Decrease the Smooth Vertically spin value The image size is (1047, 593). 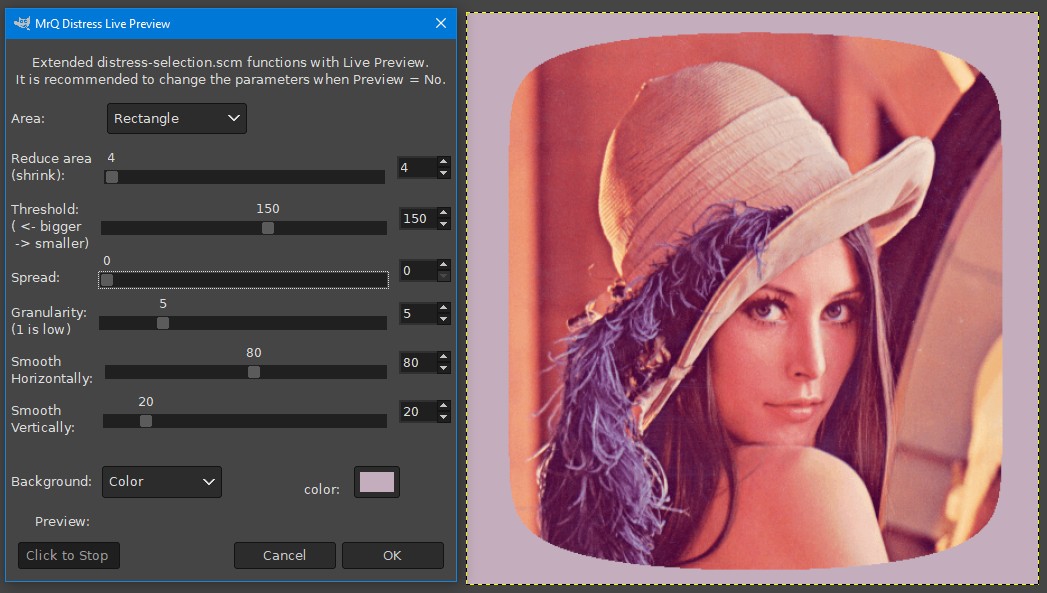tap(443, 417)
